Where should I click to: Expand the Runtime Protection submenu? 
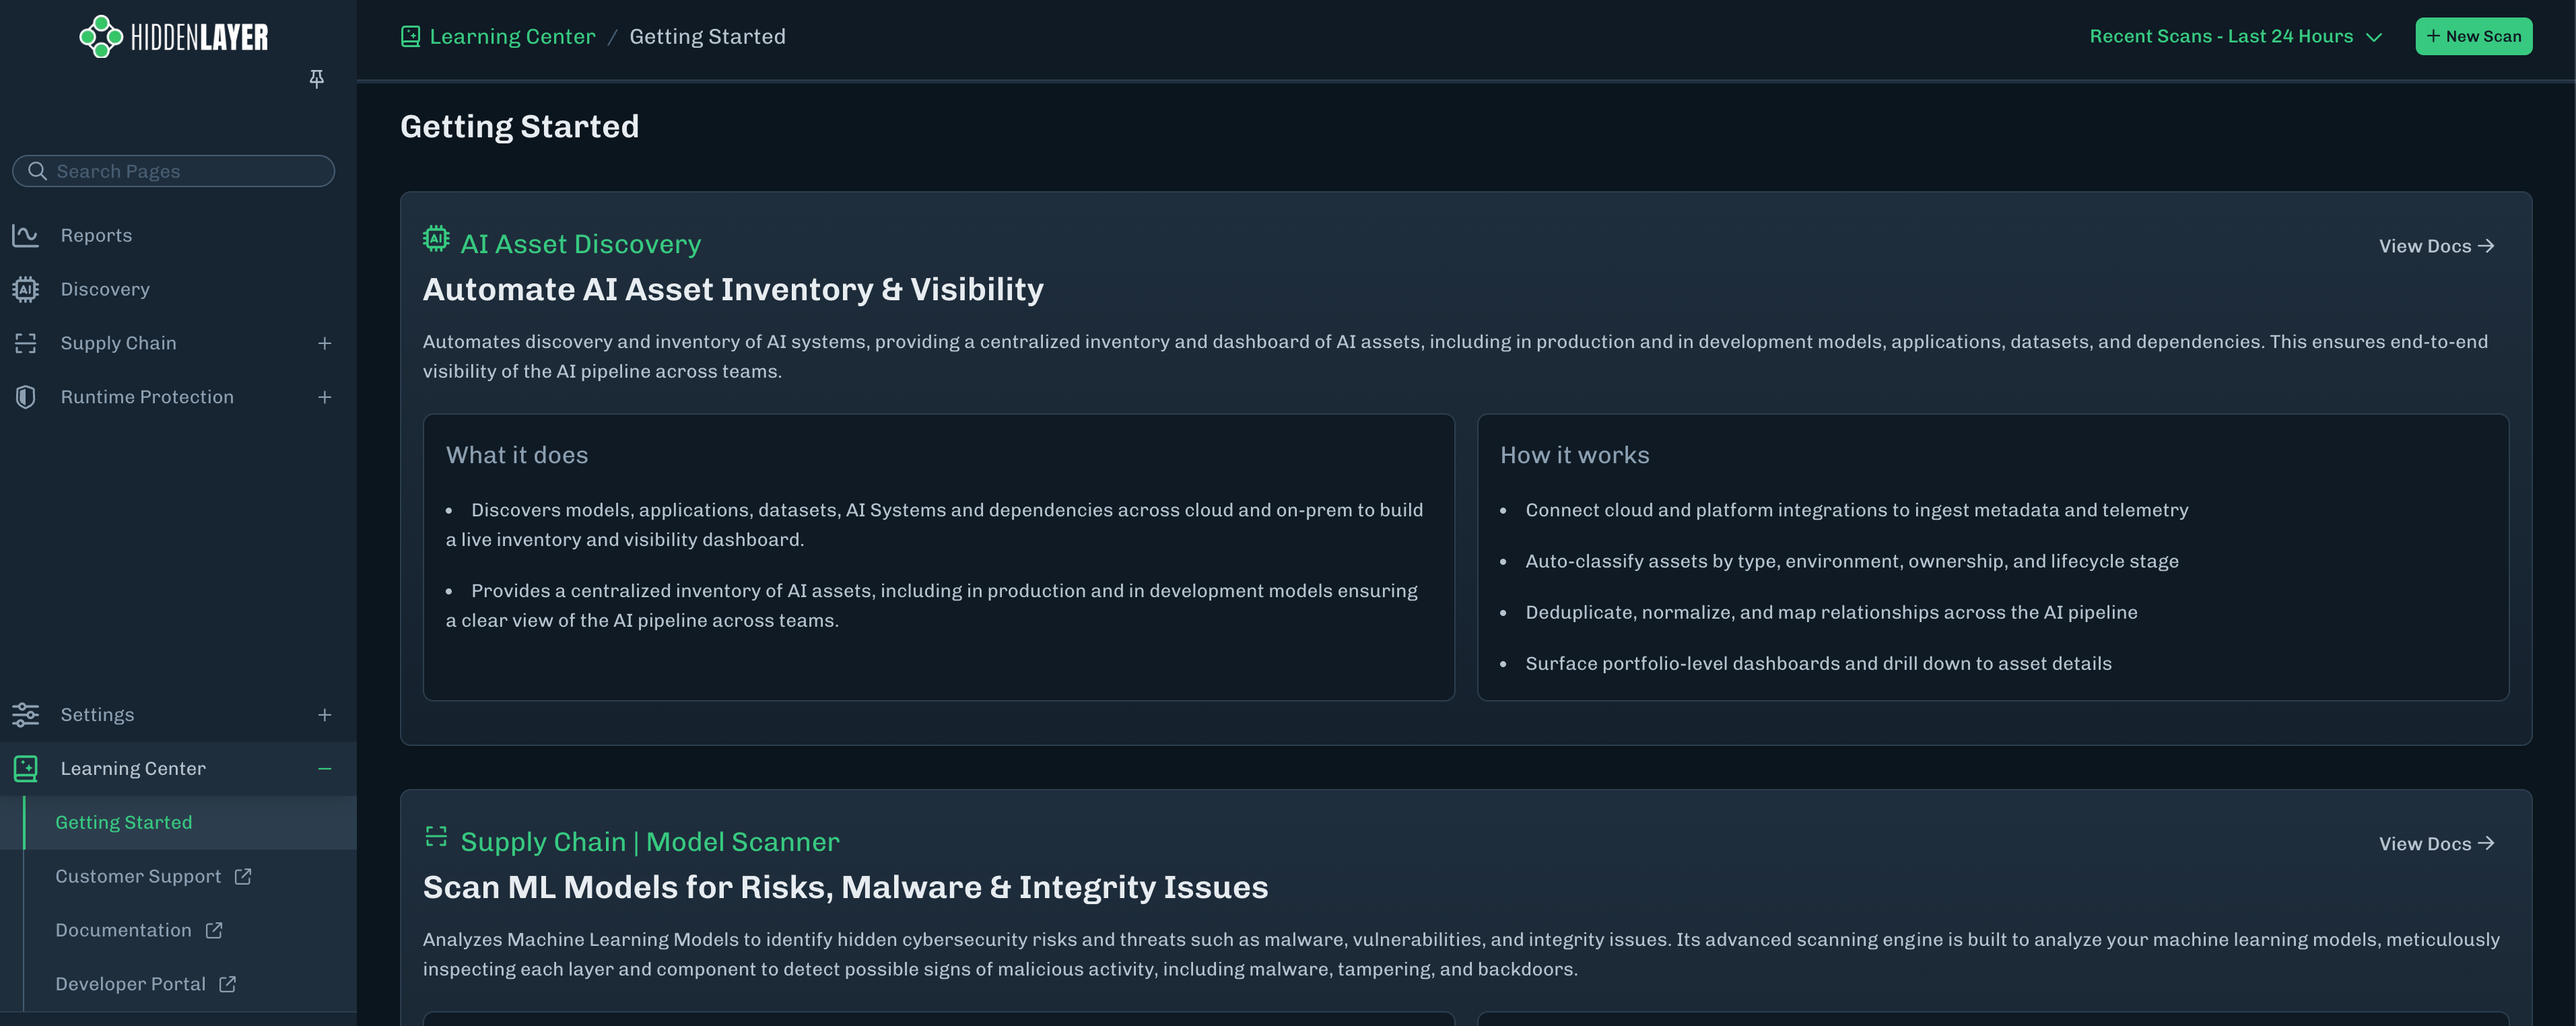click(x=324, y=397)
